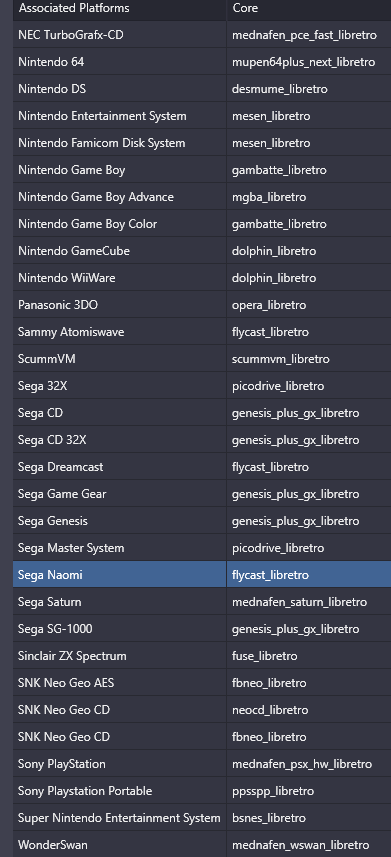Select the Sega Master System platform cell
Image resolution: width=391 pixels, height=857 pixels.
point(120,548)
